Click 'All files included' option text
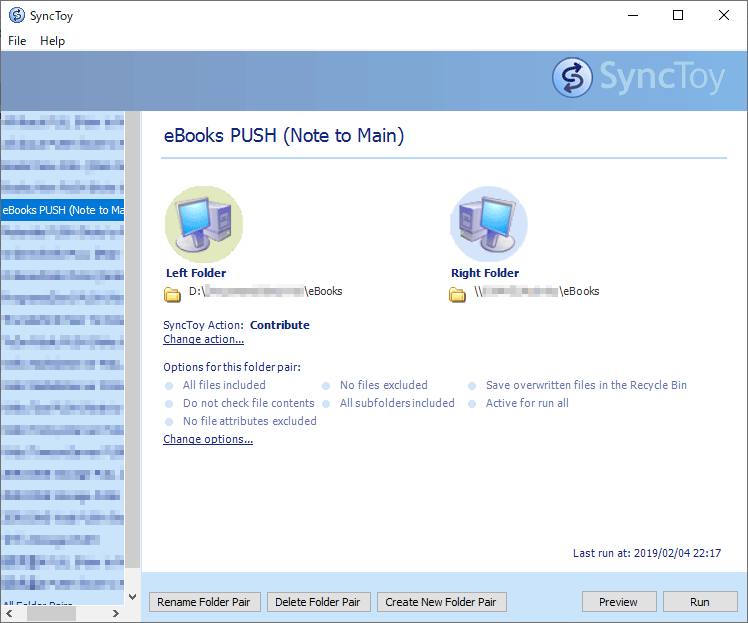The width and height of the screenshot is (748, 623). (224, 385)
